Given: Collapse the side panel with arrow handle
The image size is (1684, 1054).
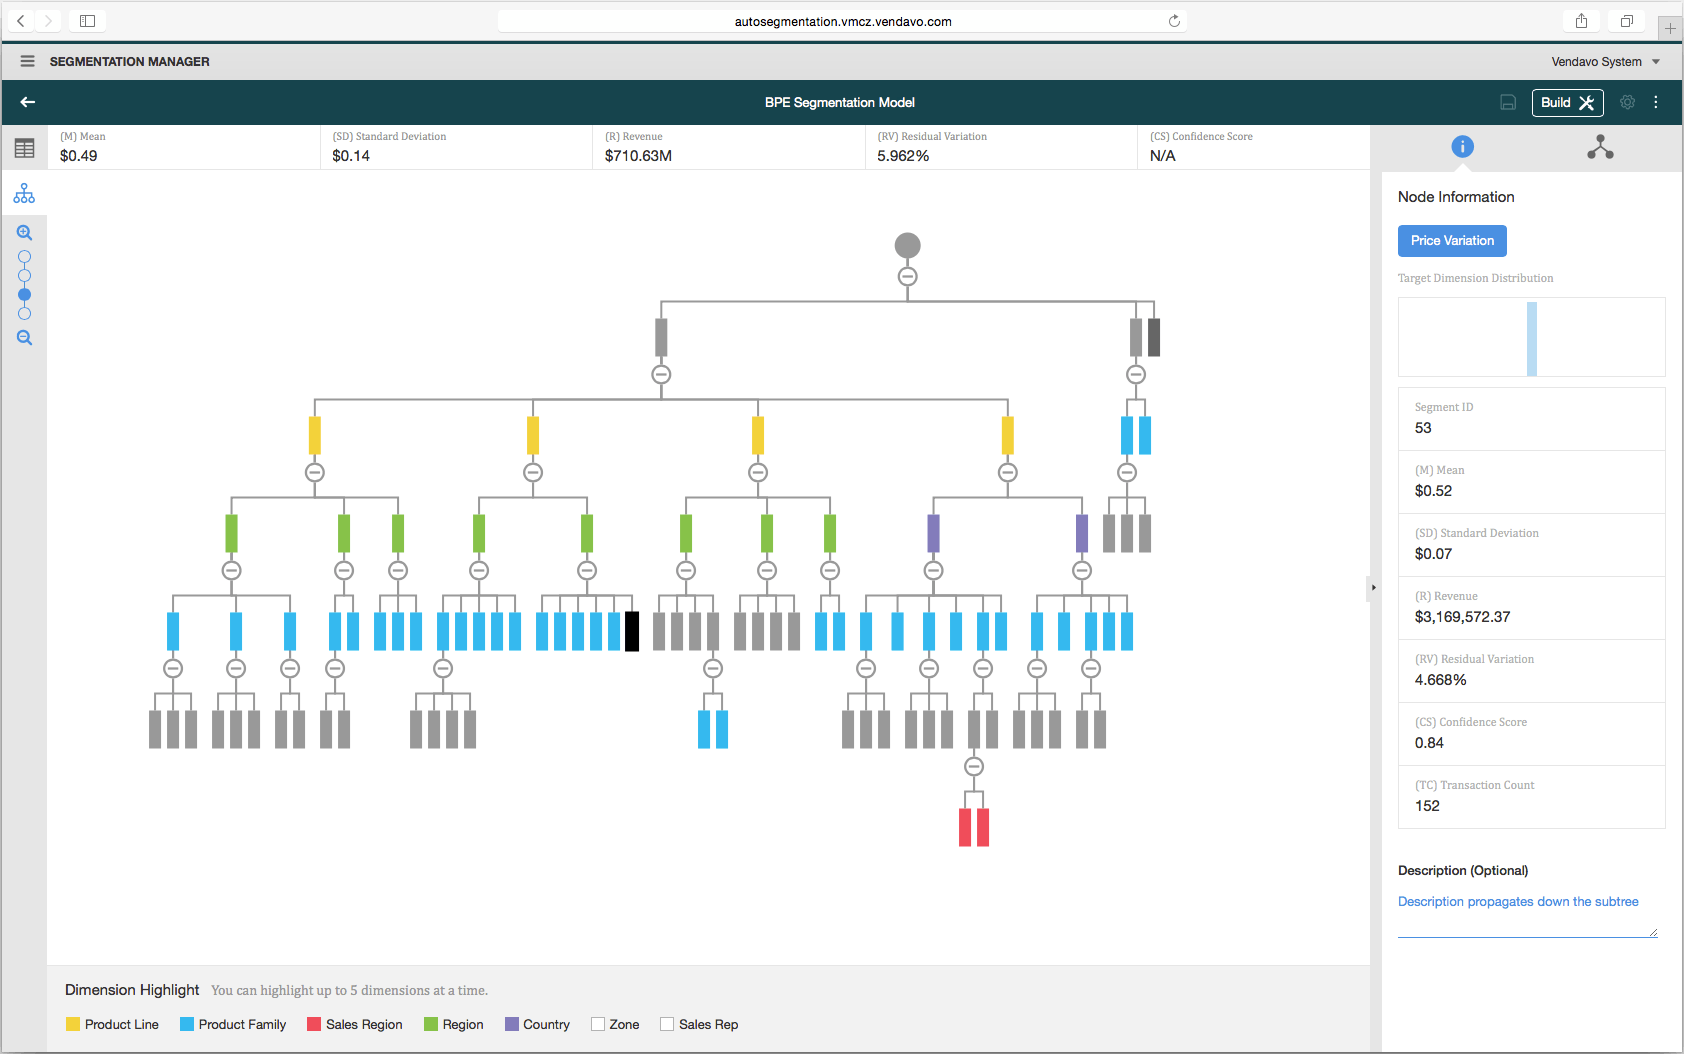Looking at the screenshot, I should click(x=1373, y=588).
